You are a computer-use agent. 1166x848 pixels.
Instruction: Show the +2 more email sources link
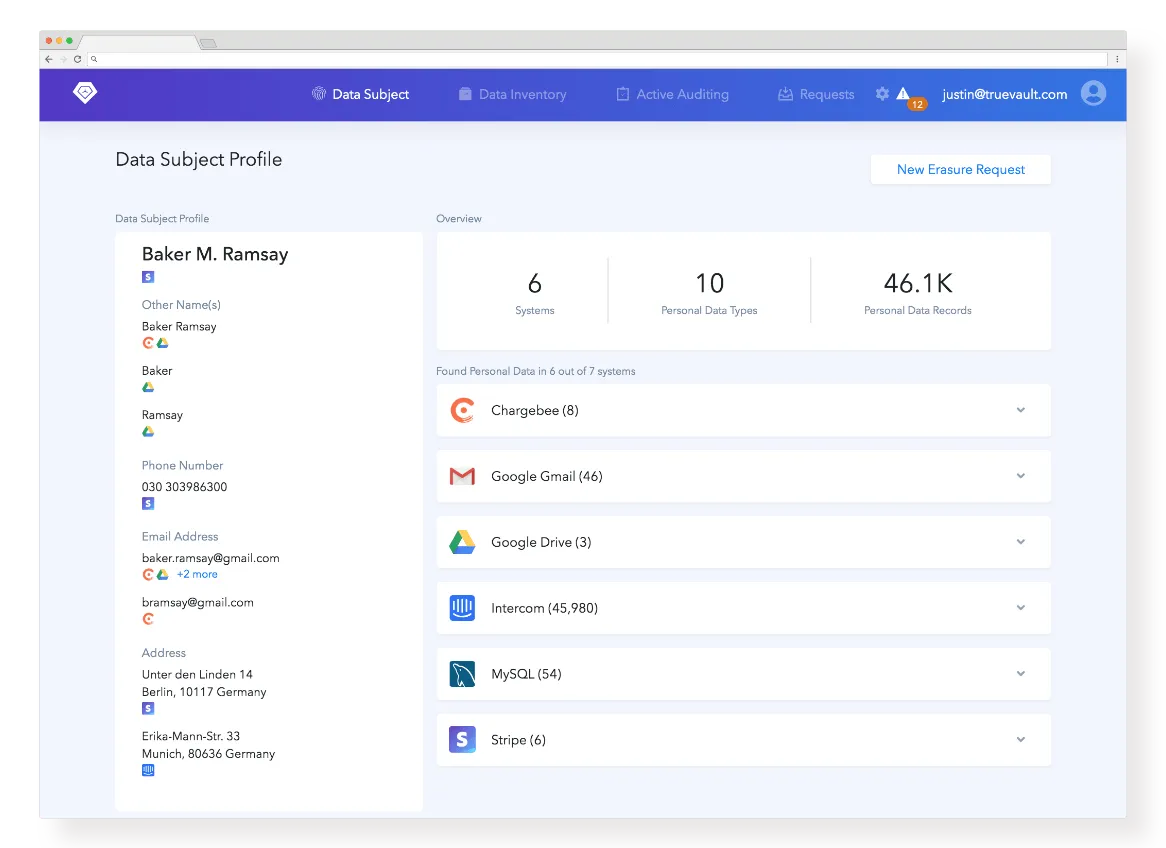pos(197,574)
